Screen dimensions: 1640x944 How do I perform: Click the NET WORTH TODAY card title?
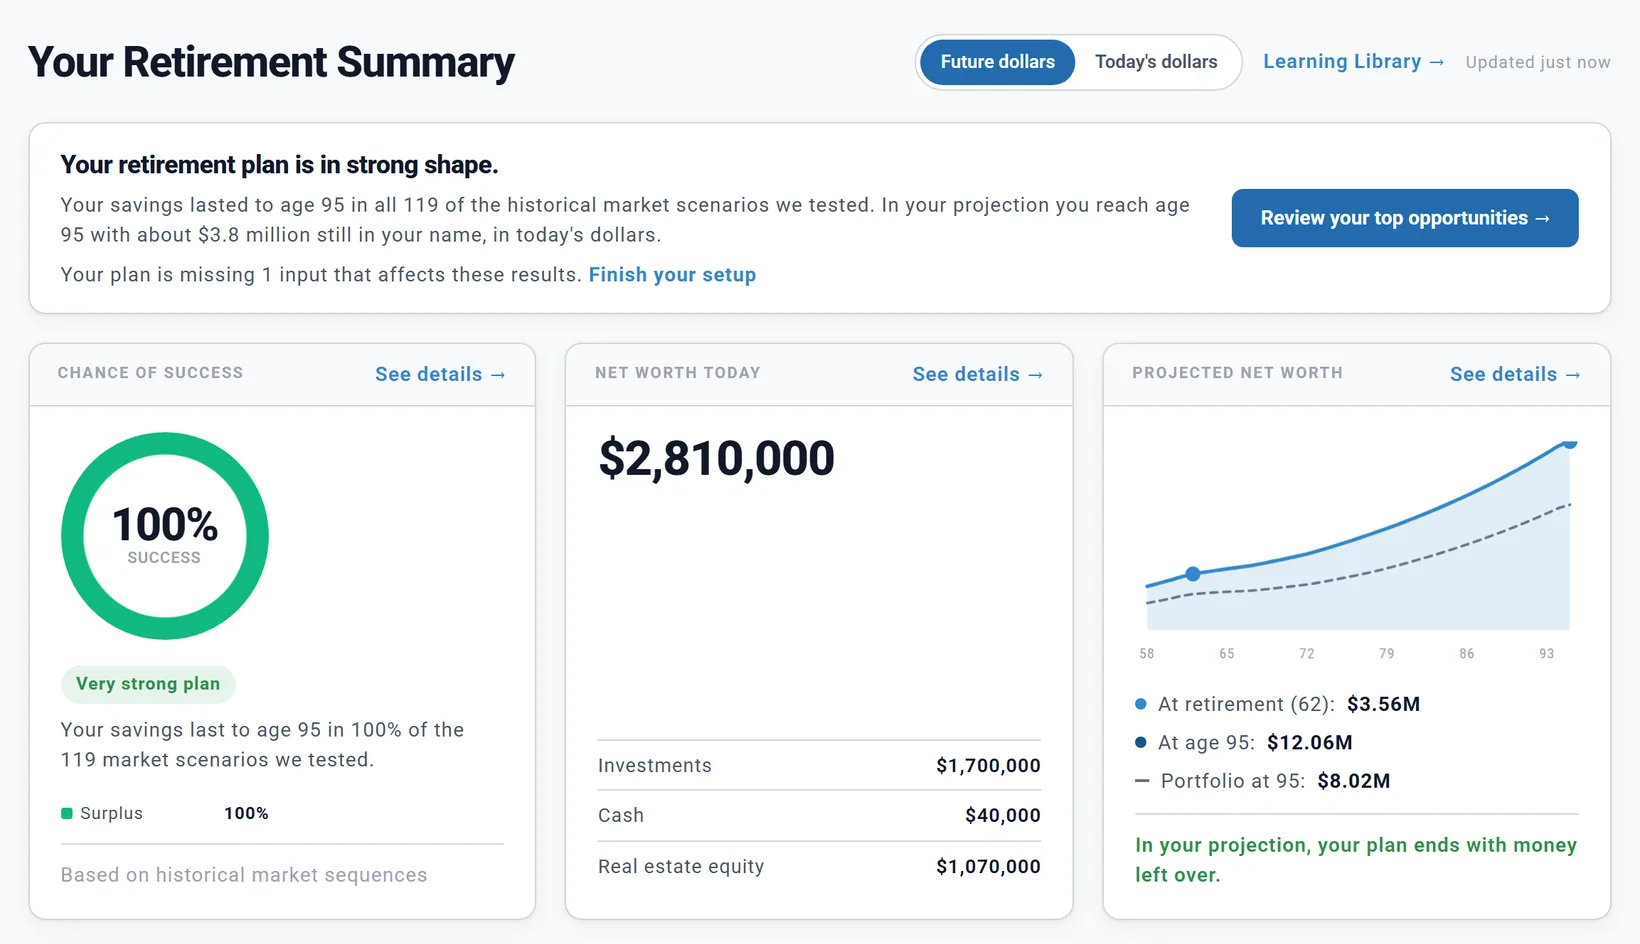point(678,373)
